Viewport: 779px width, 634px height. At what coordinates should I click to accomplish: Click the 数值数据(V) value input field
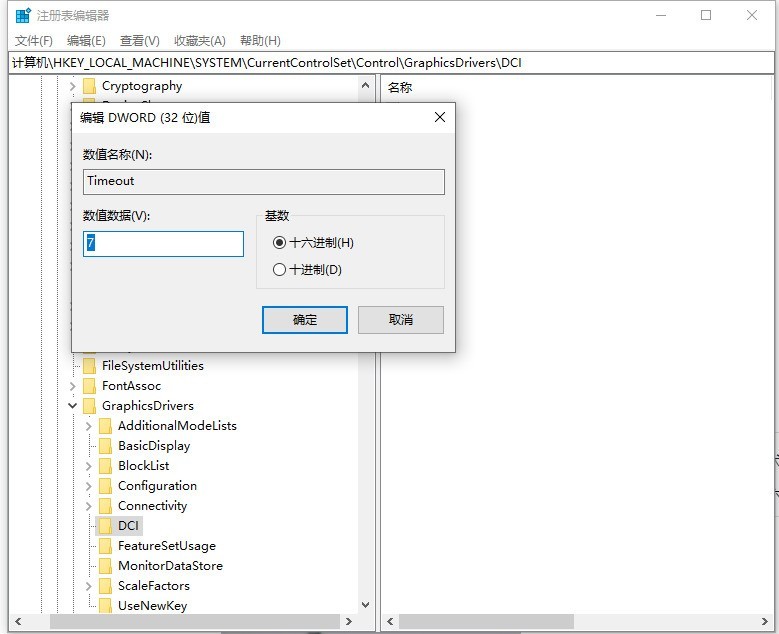point(163,244)
